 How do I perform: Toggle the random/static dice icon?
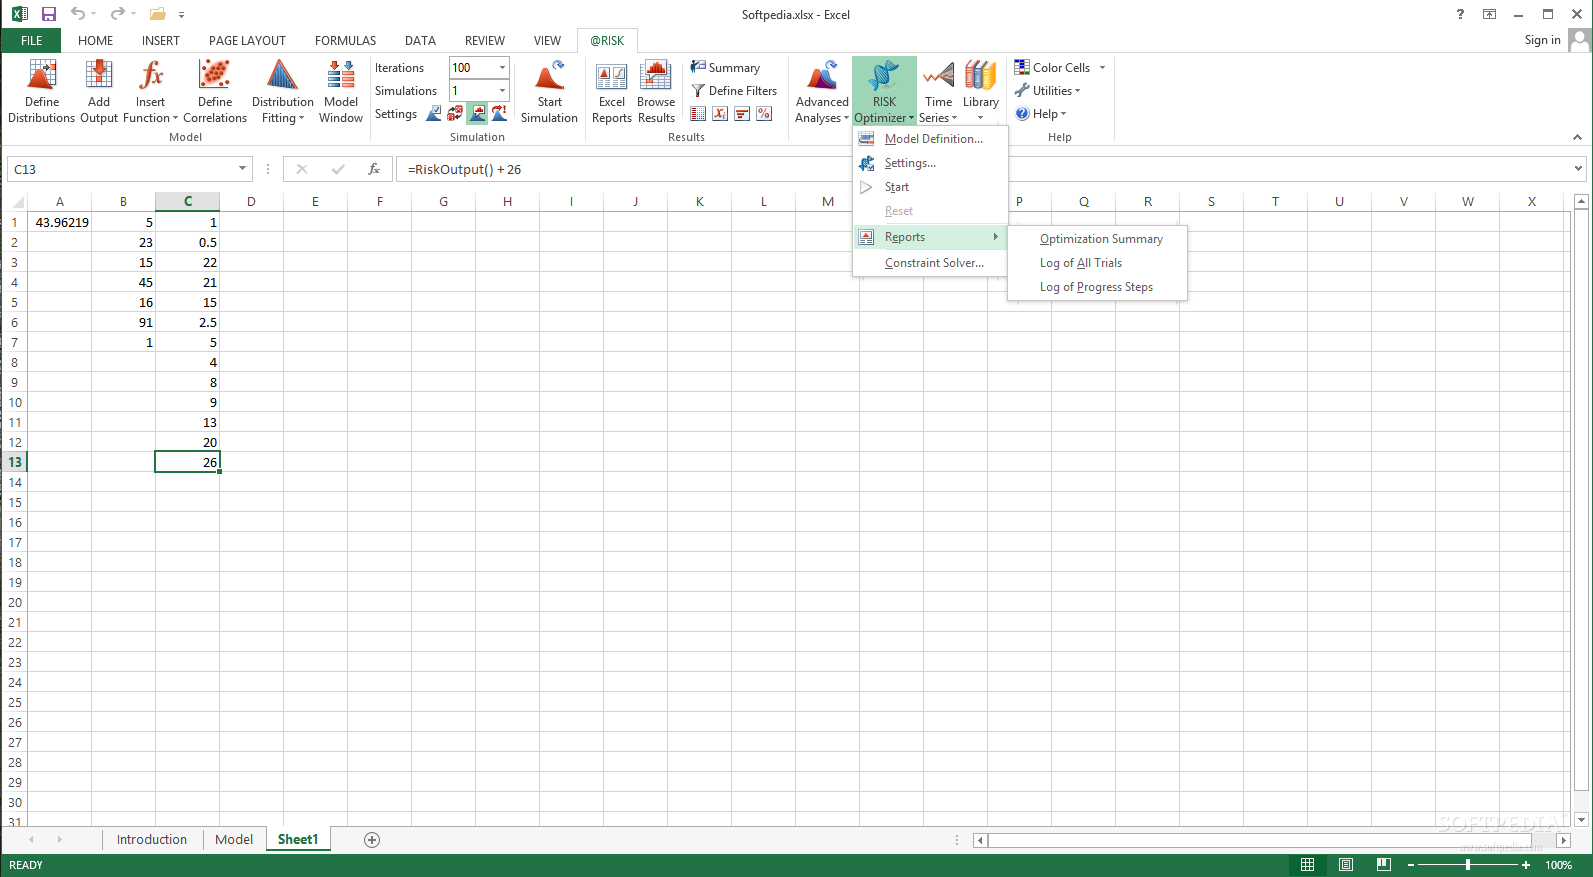tap(455, 114)
